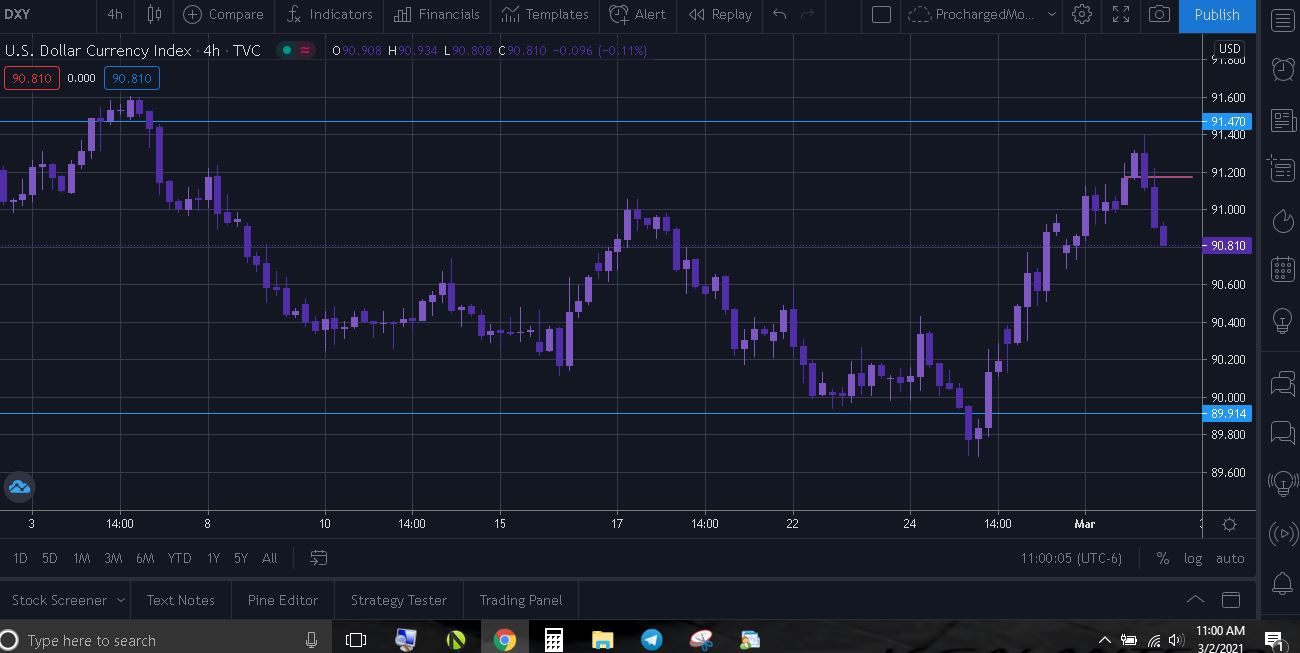Click the red 90.810 sell button
This screenshot has width=1300, height=653.
point(31,78)
